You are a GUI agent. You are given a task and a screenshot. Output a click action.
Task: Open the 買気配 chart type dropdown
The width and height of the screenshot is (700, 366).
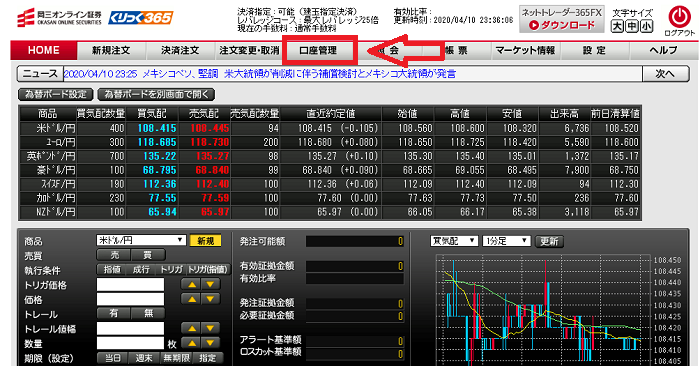tap(454, 241)
